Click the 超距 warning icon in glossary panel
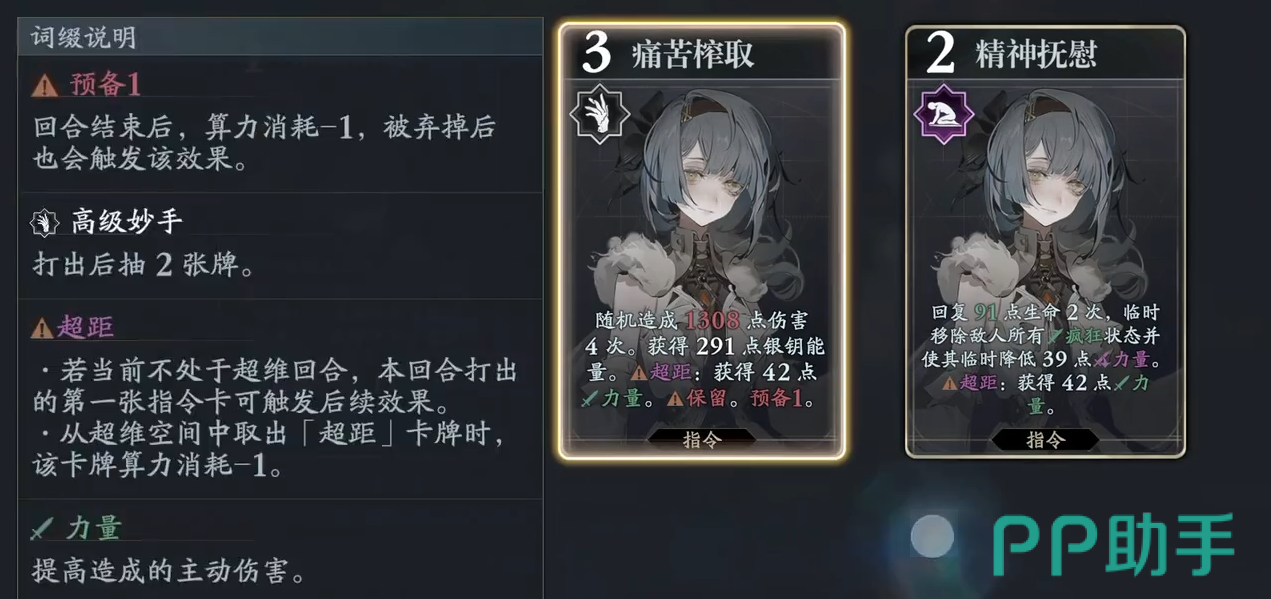The height and width of the screenshot is (599, 1271). 42,328
